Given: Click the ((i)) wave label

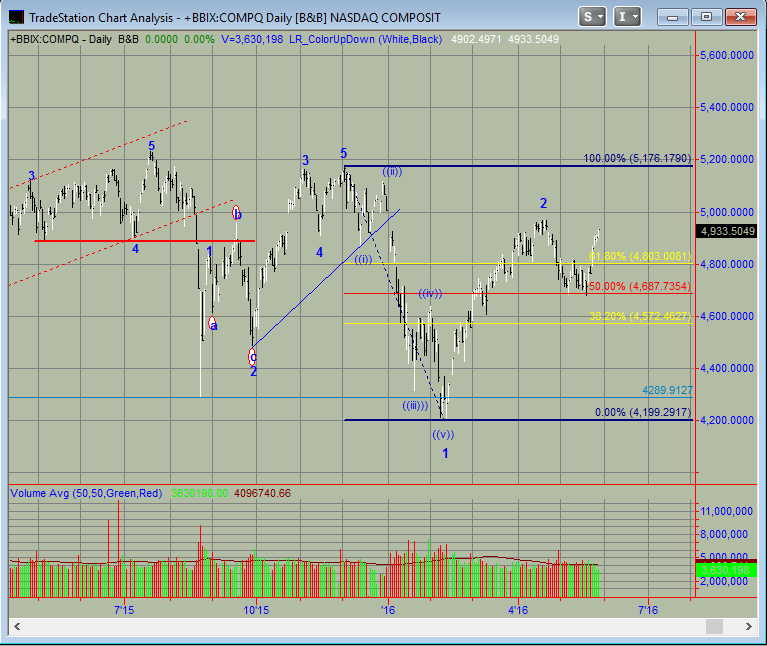Looking at the screenshot, I should 363,260.
